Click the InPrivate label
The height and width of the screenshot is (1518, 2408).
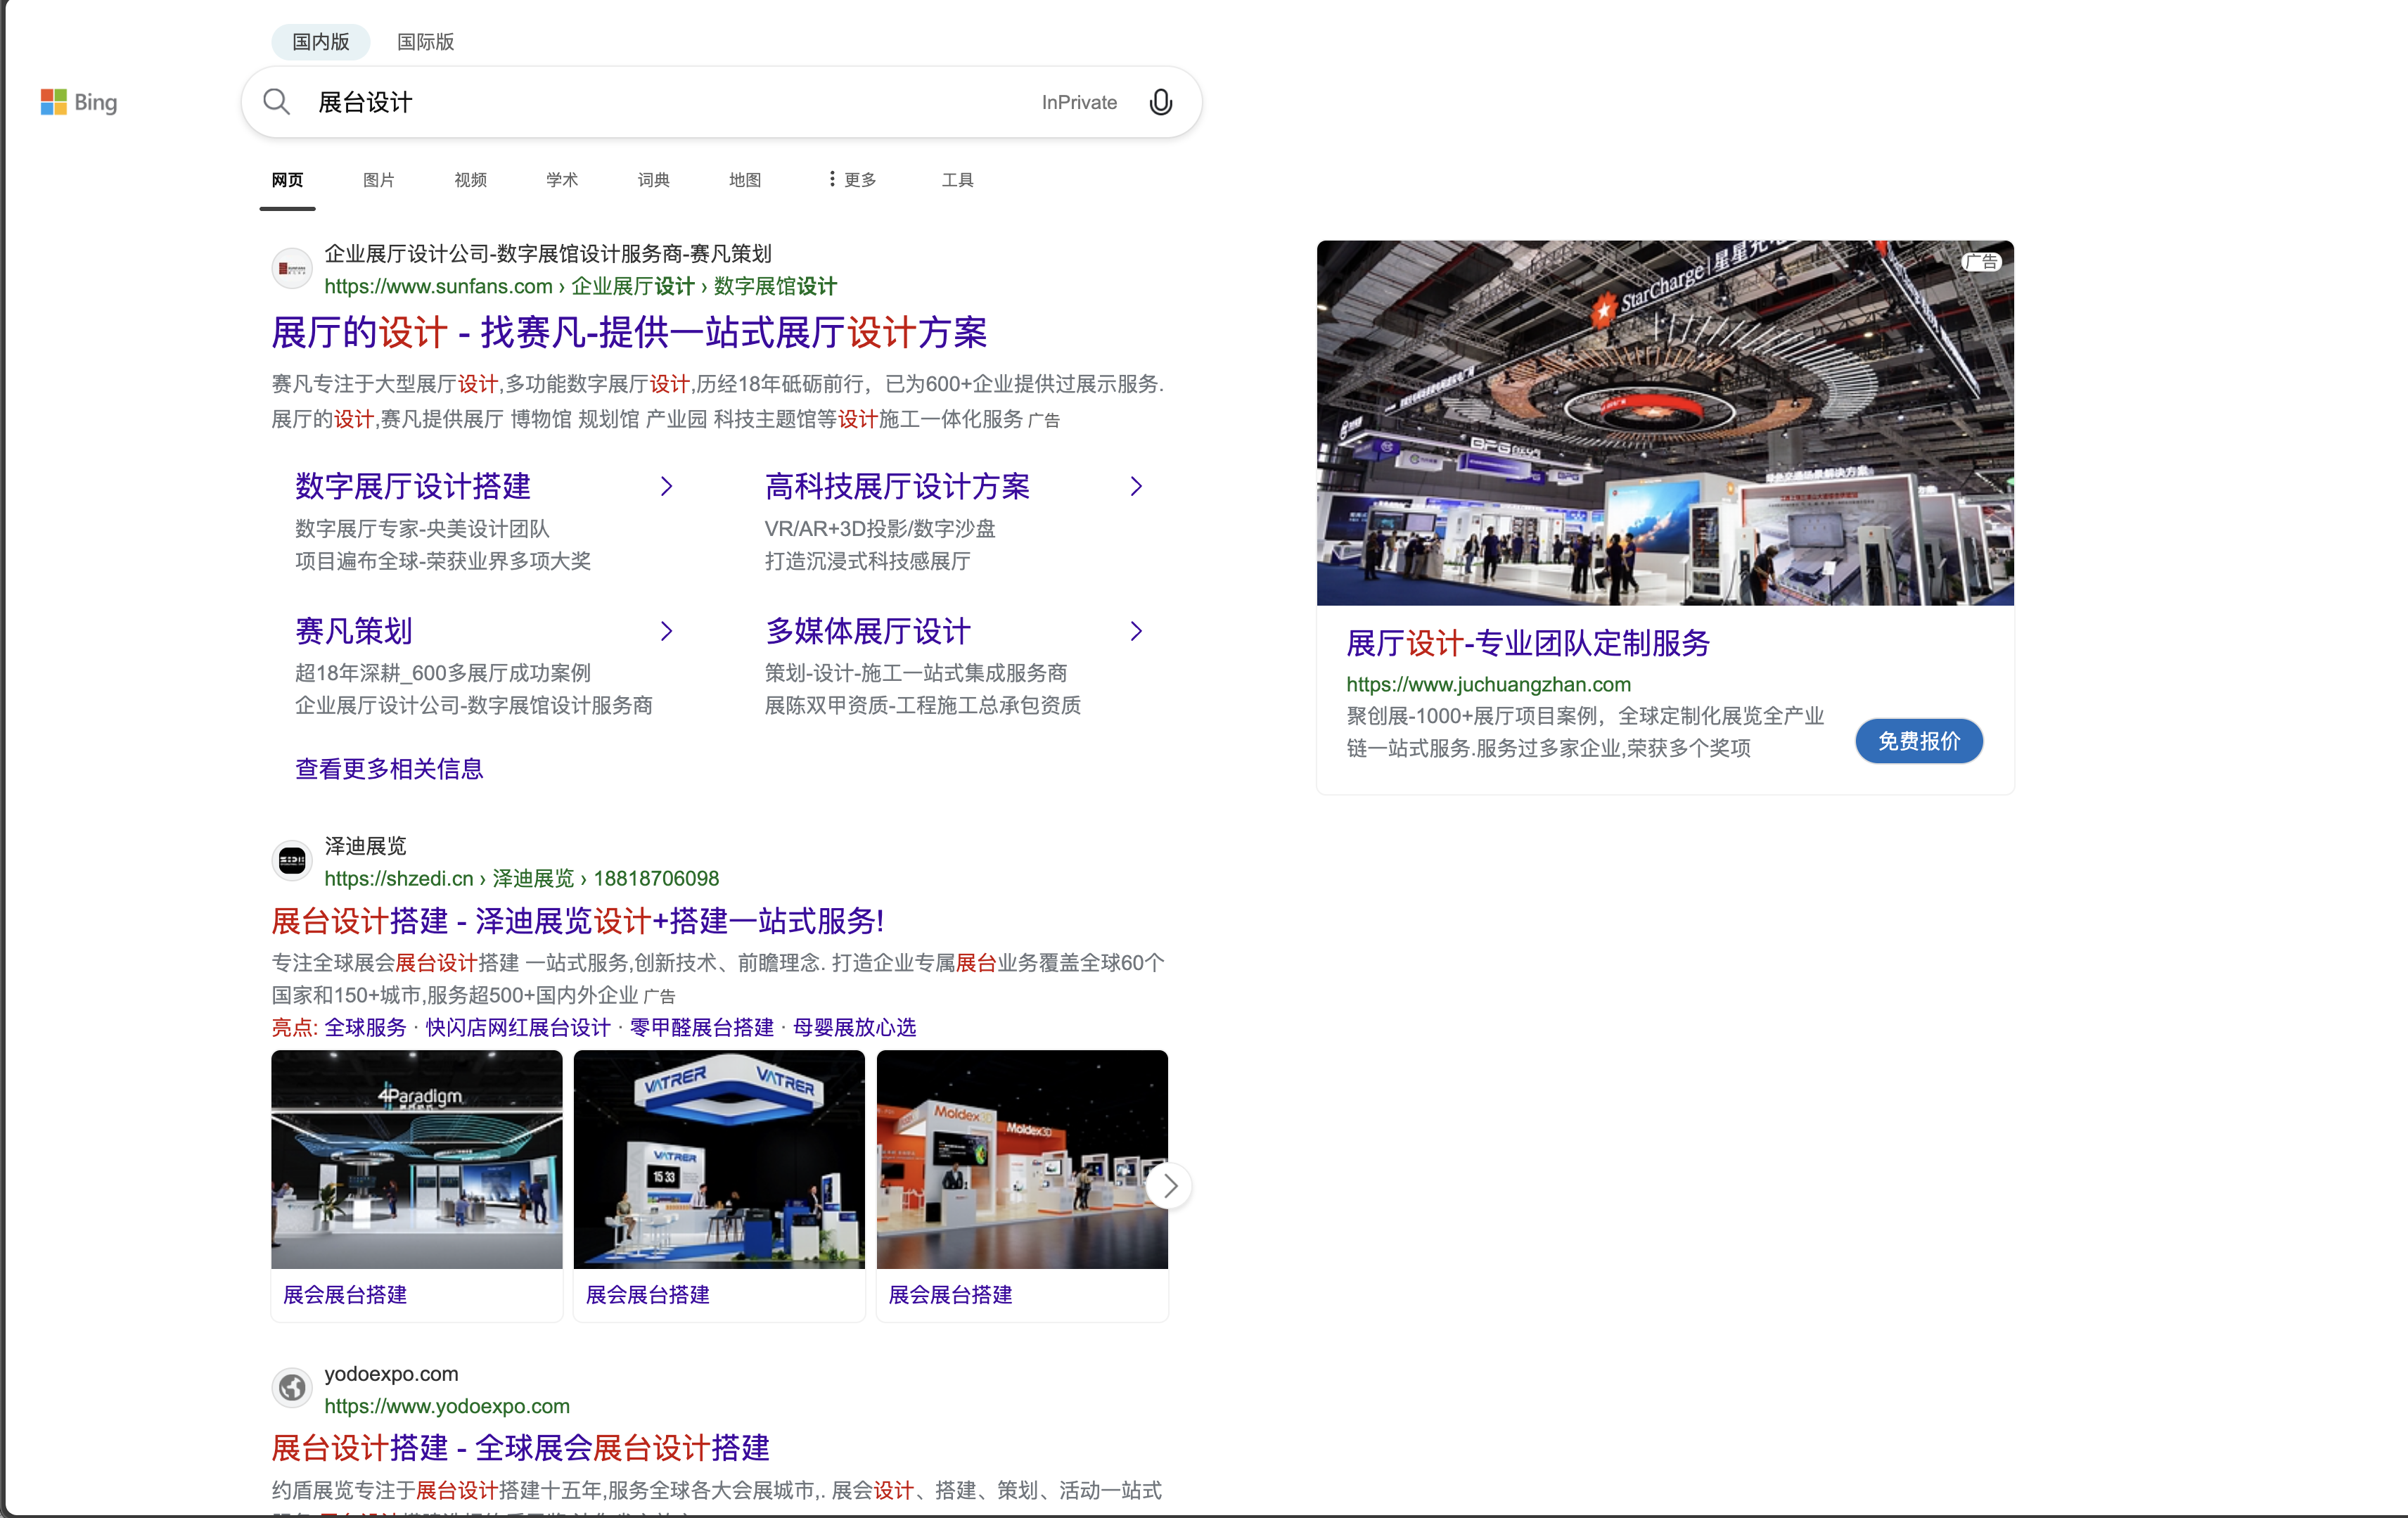1079,102
